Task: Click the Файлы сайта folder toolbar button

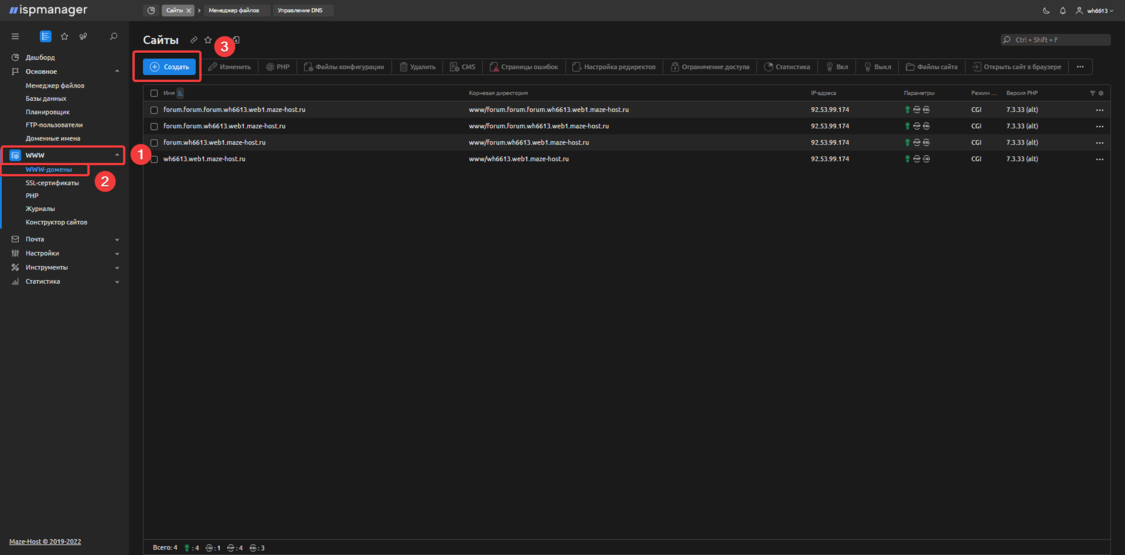Action: (x=931, y=67)
